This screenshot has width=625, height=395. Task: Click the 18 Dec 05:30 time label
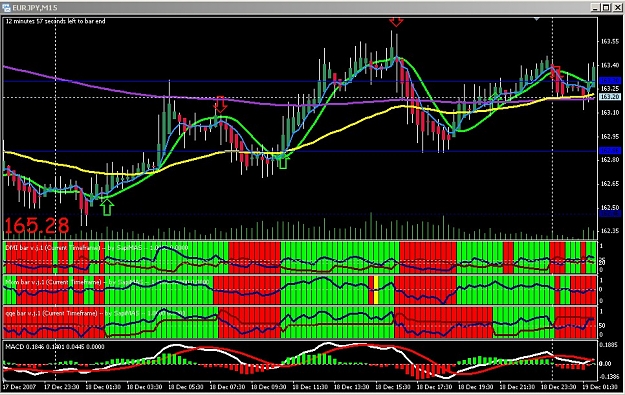[185, 387]
